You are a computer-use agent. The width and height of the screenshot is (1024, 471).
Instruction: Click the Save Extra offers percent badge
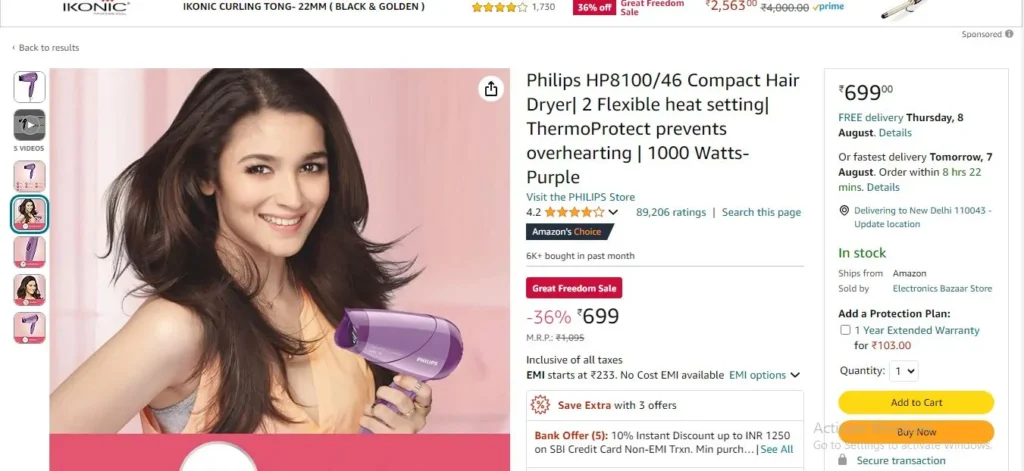540,405
